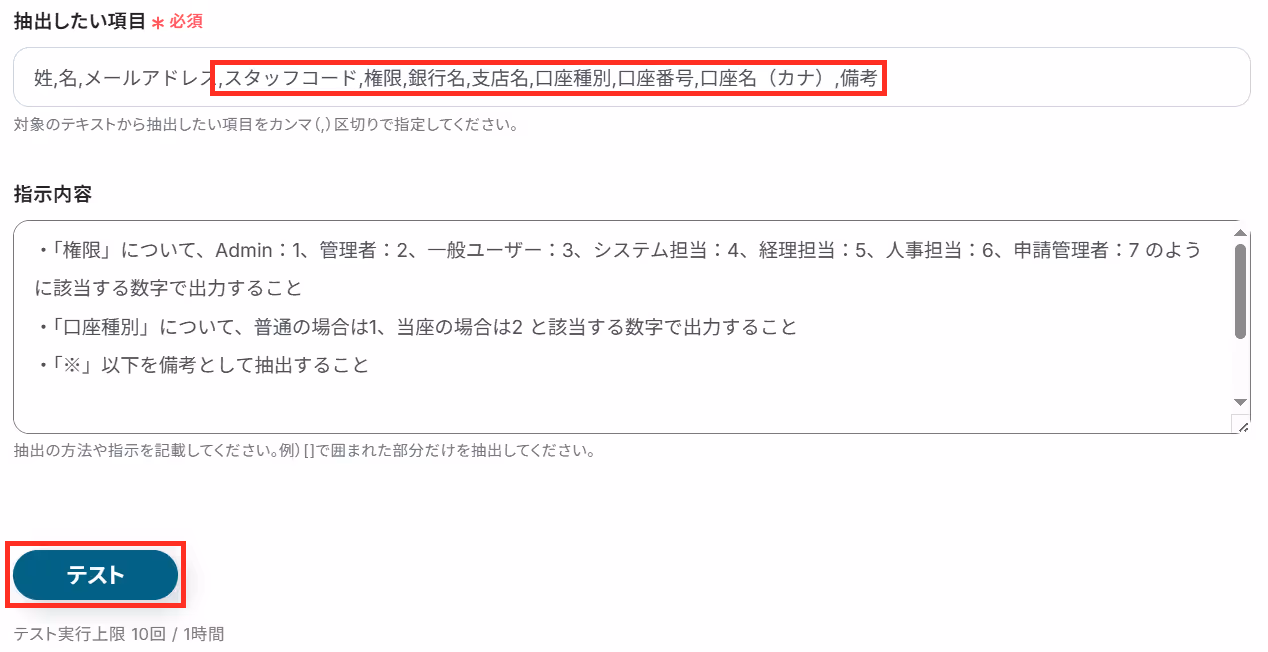Click the text area's vertical scrollbar thumb

point(1241,292)
